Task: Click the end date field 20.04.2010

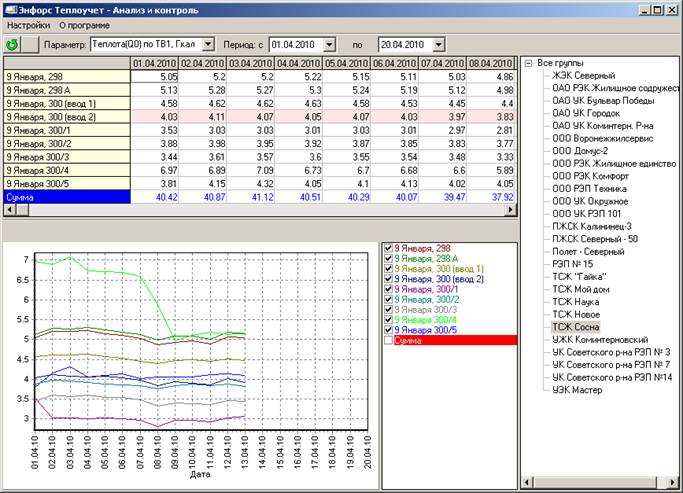Action: click(406, 44)
